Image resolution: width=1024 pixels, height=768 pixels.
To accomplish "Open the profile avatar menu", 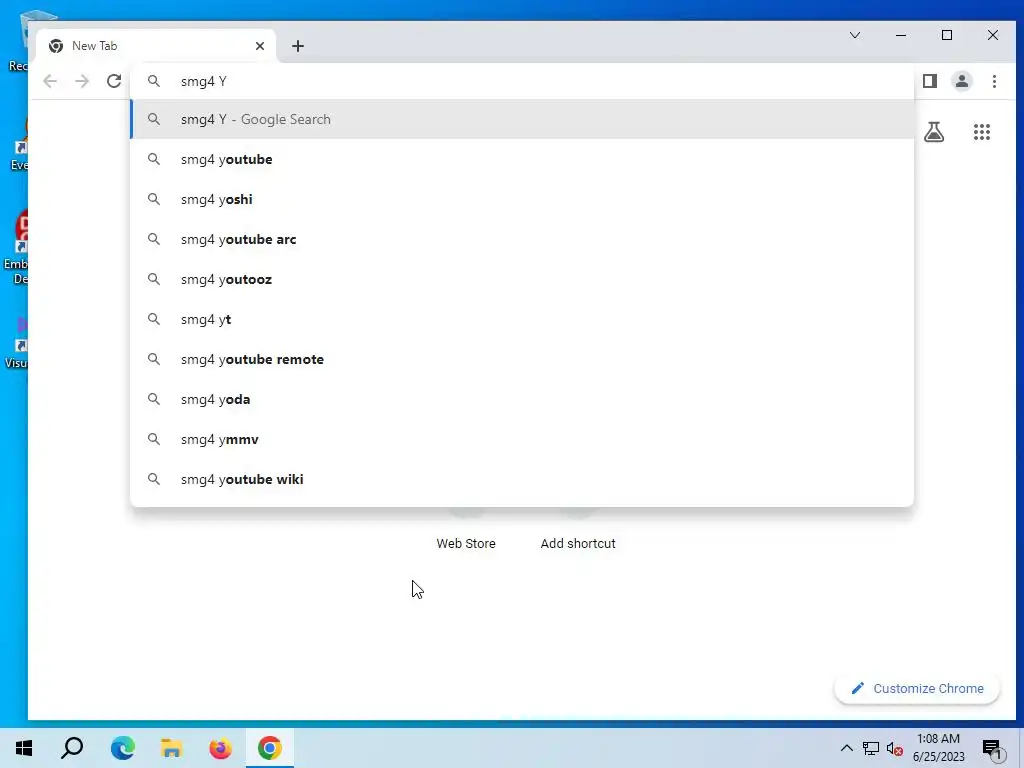I will pyautogui.click(x=962, y=81).
